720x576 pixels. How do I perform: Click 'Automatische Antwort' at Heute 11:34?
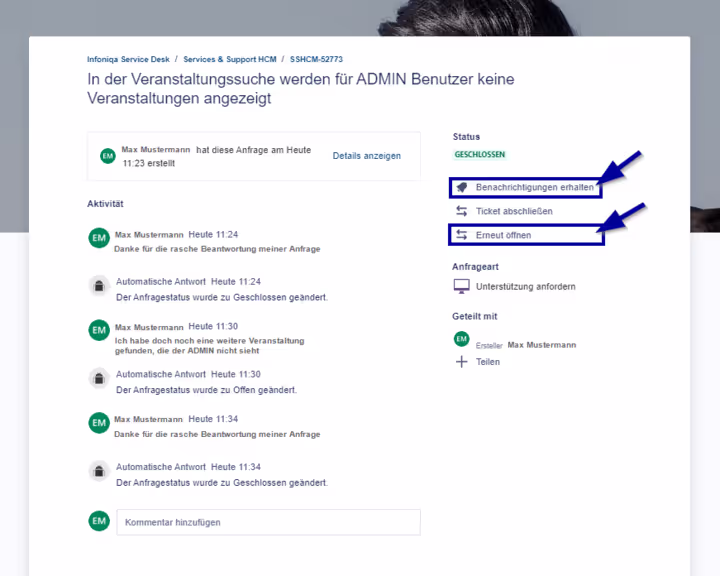pos(161,467)
